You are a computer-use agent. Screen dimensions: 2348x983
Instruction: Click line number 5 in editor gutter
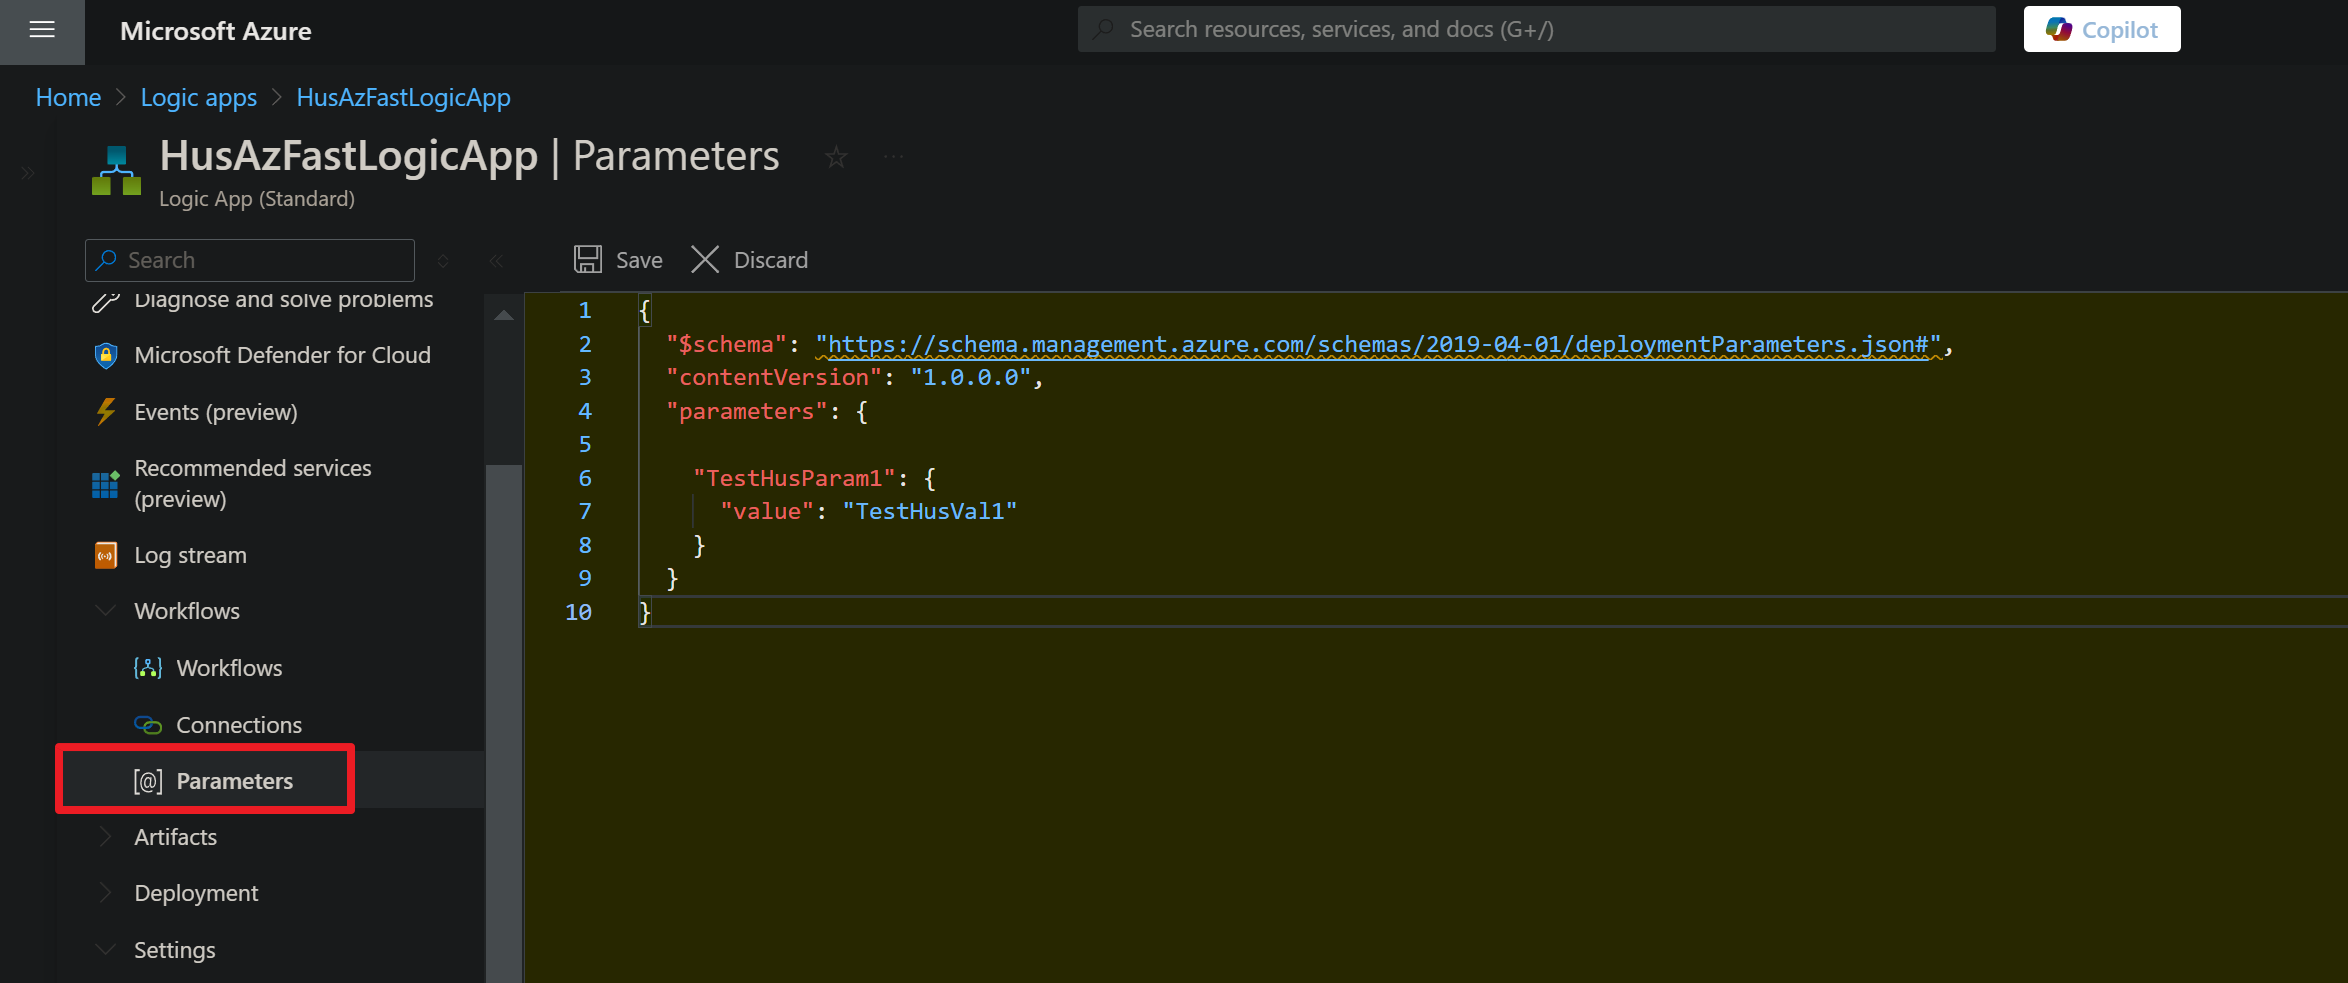click(585, 444)
